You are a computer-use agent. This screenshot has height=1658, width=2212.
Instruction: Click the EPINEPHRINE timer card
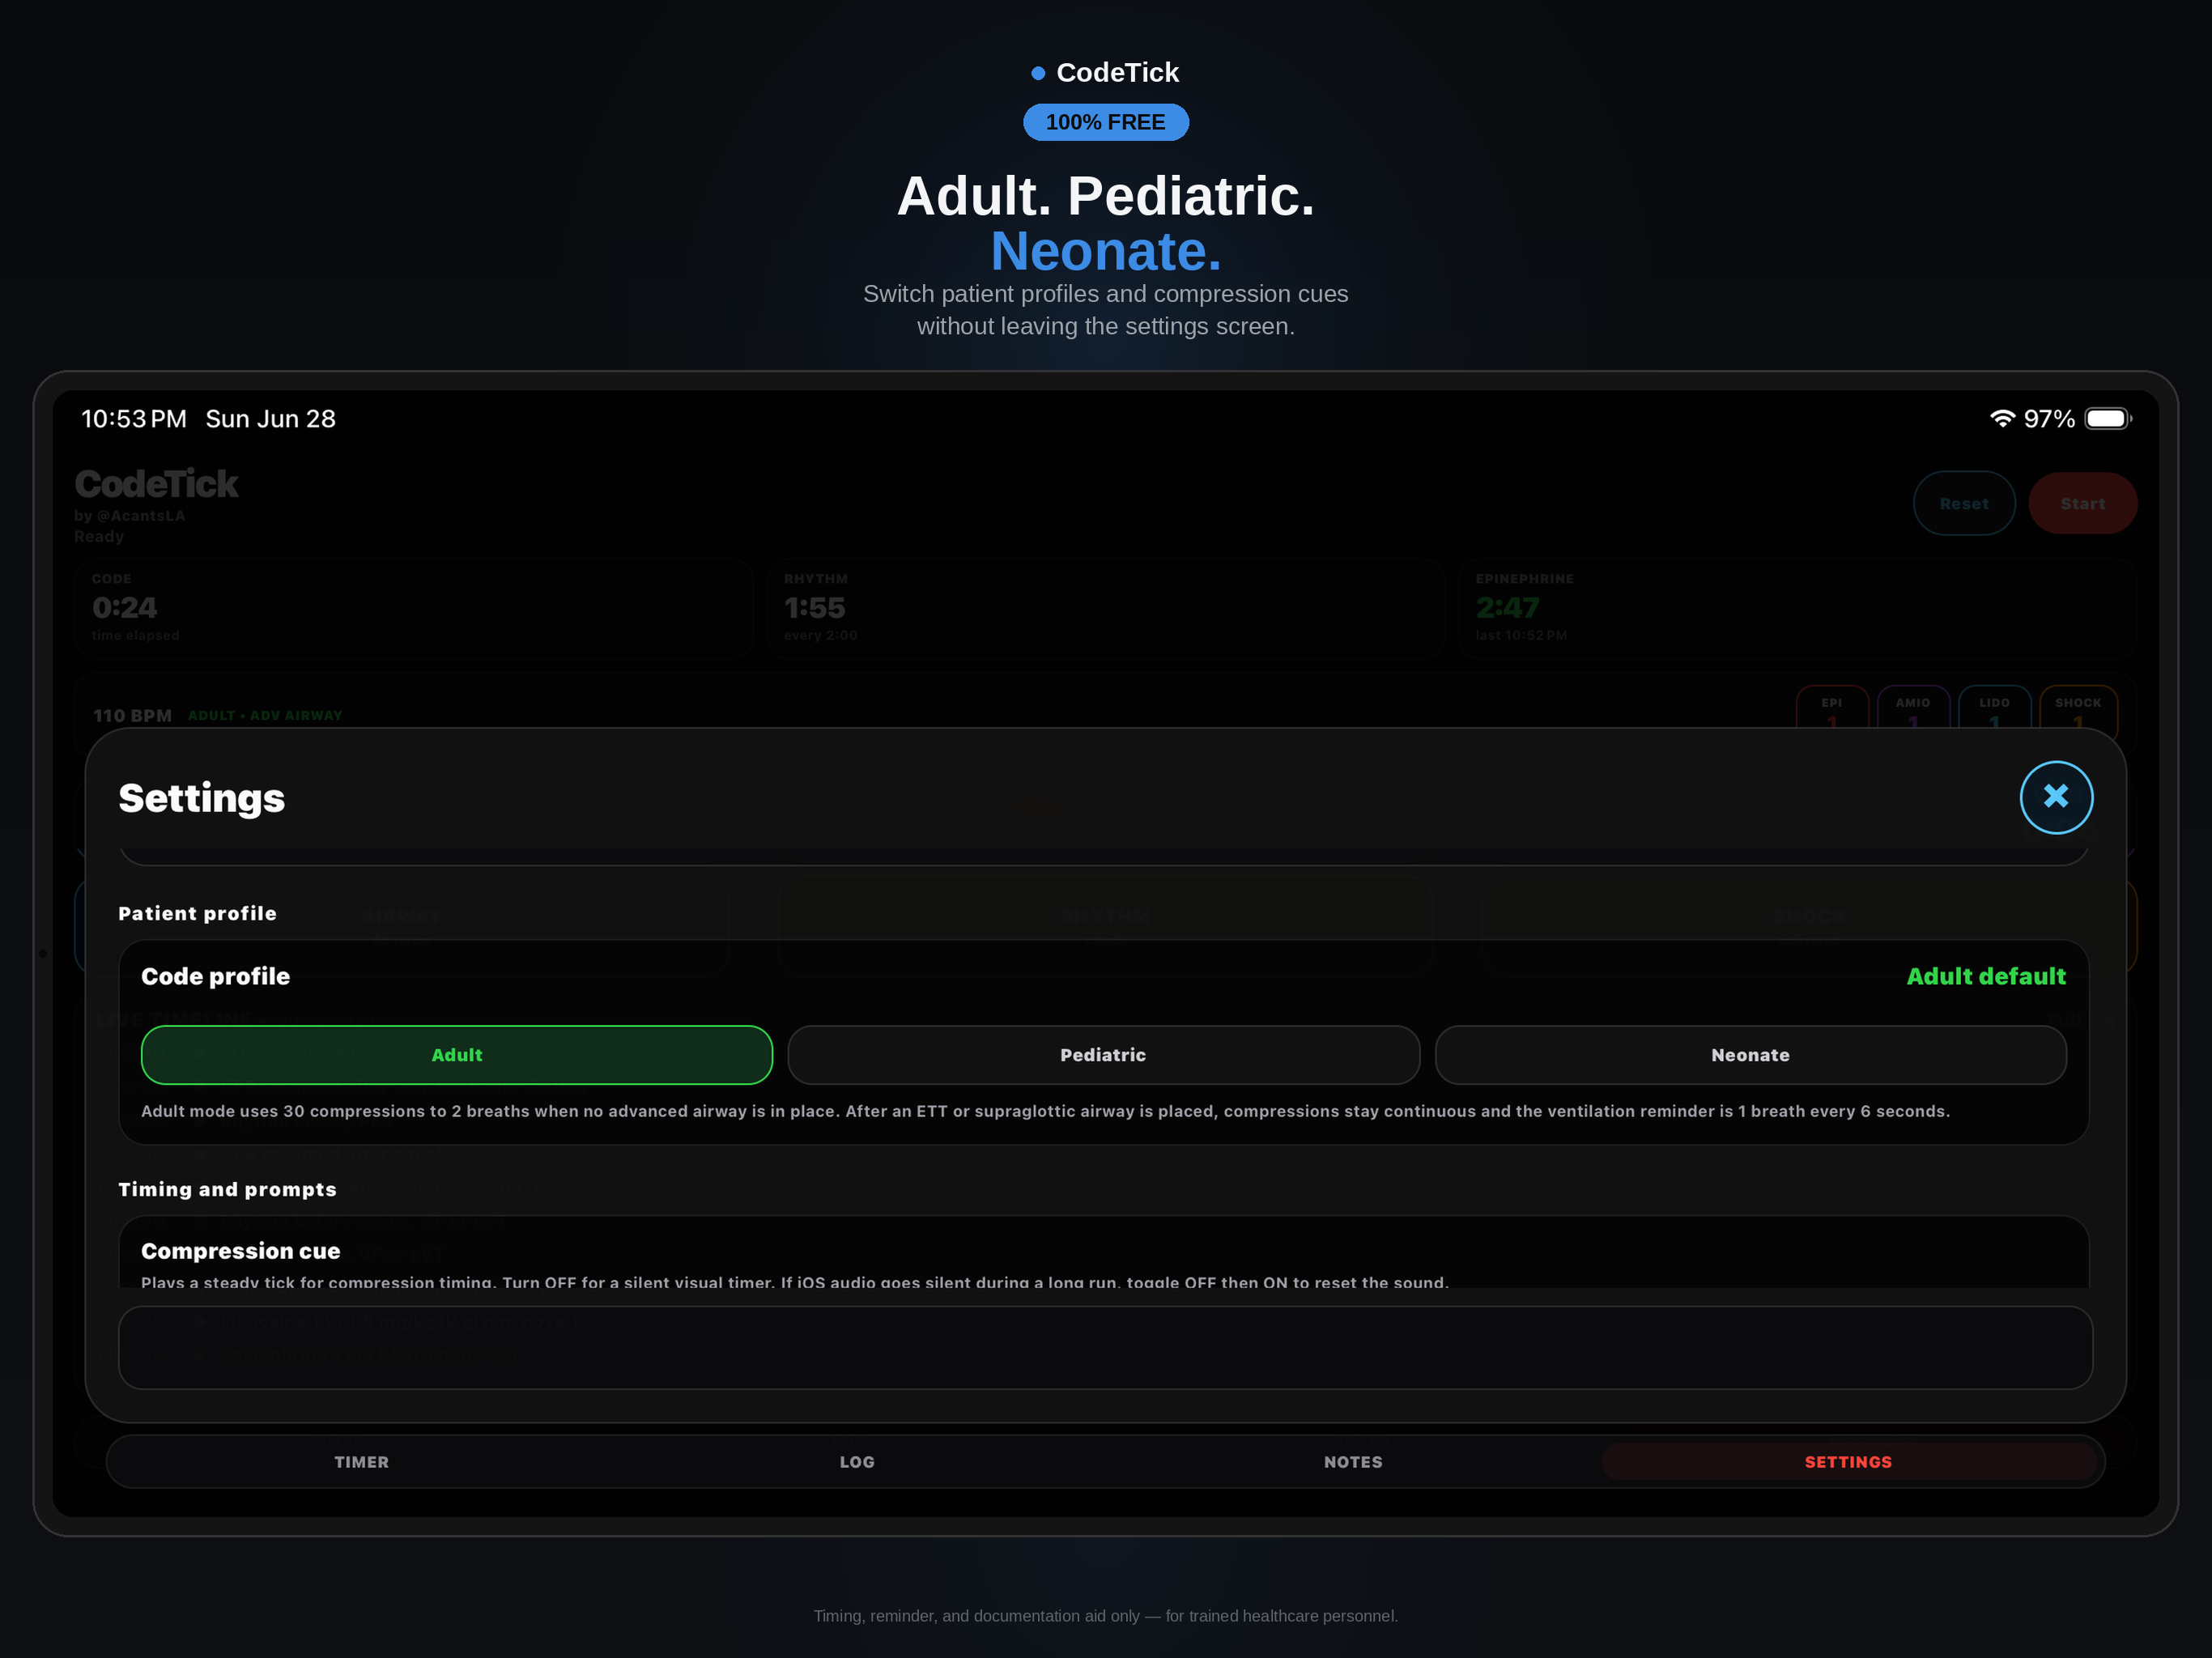[x=1797, y=608]
